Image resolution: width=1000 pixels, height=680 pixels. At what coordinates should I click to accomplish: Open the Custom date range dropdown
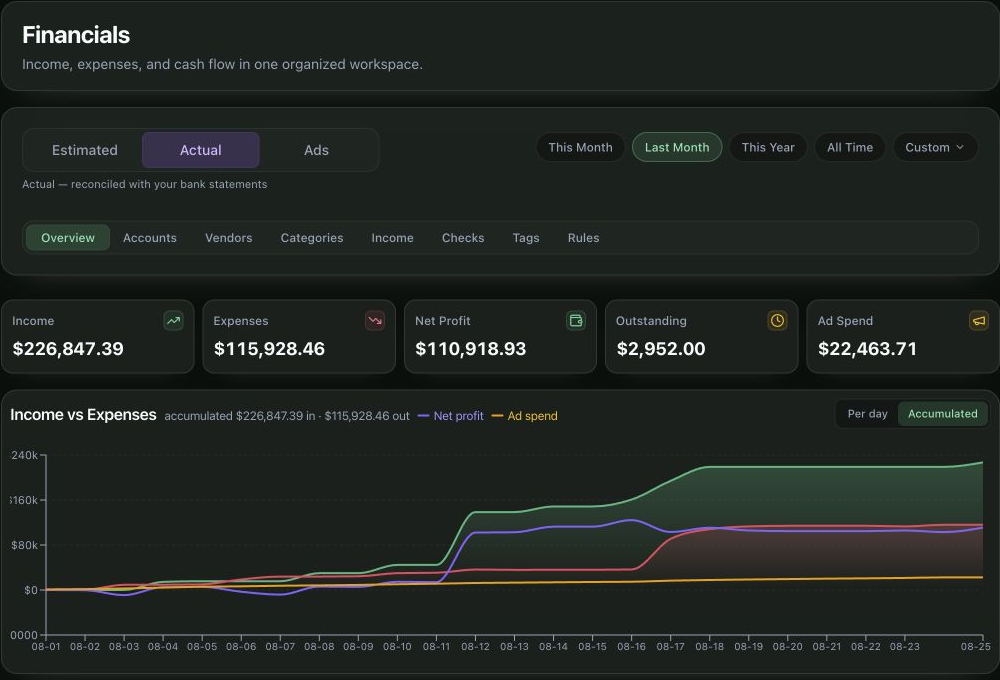(x=935, y=147)
